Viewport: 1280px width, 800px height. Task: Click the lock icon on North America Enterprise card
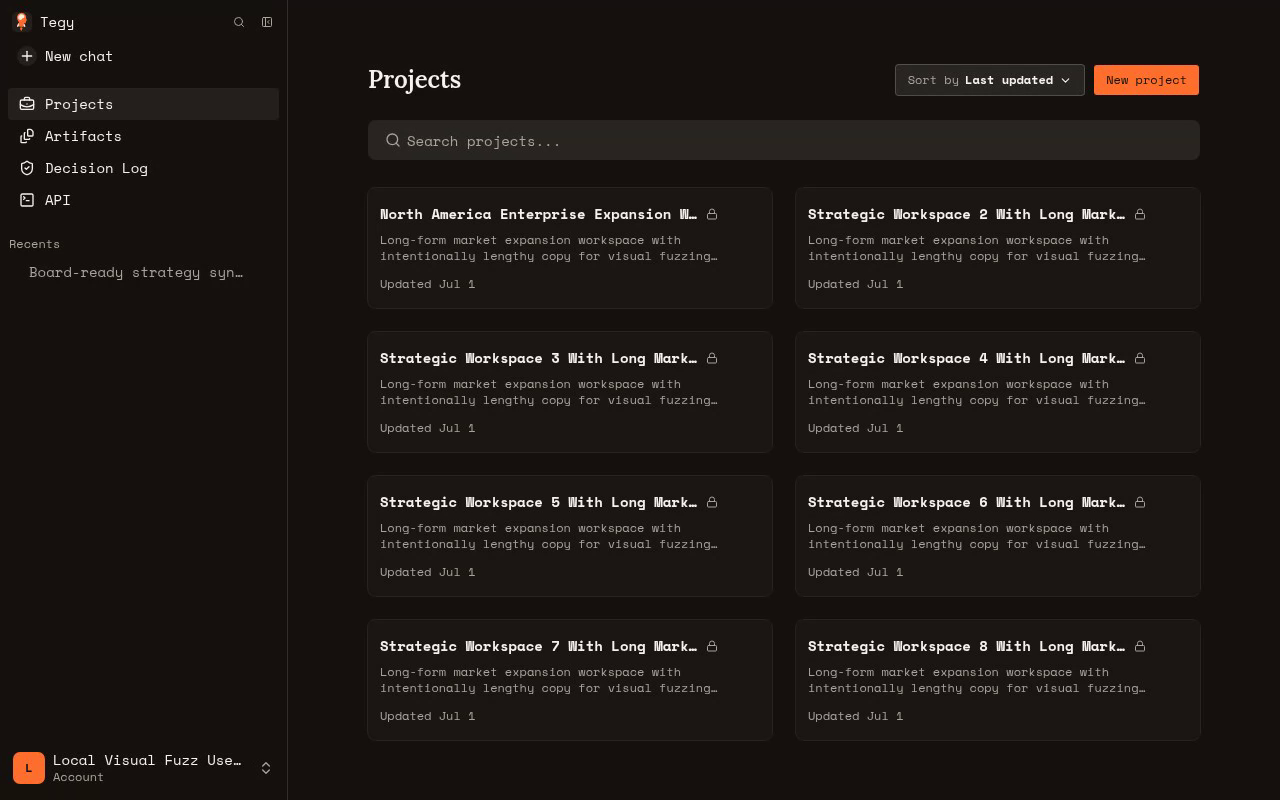pos(712,214)
